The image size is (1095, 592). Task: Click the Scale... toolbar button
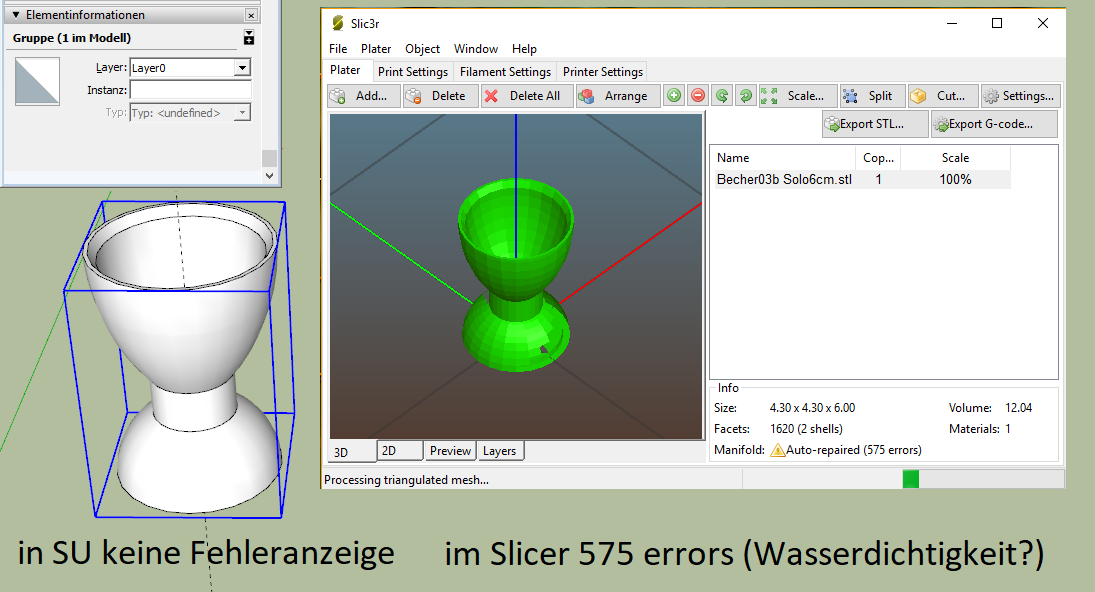click(797, 96)
